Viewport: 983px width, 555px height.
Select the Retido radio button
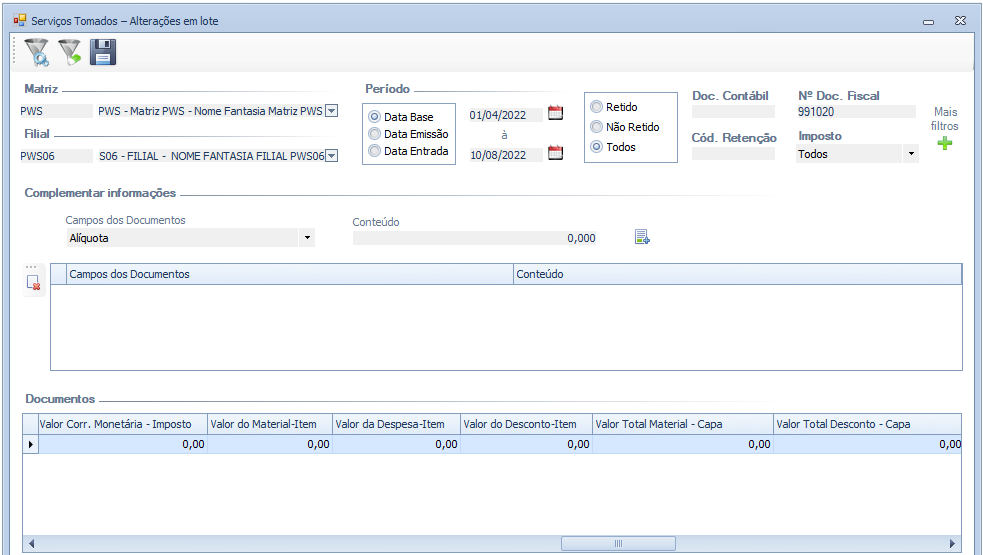pos(597,107)
